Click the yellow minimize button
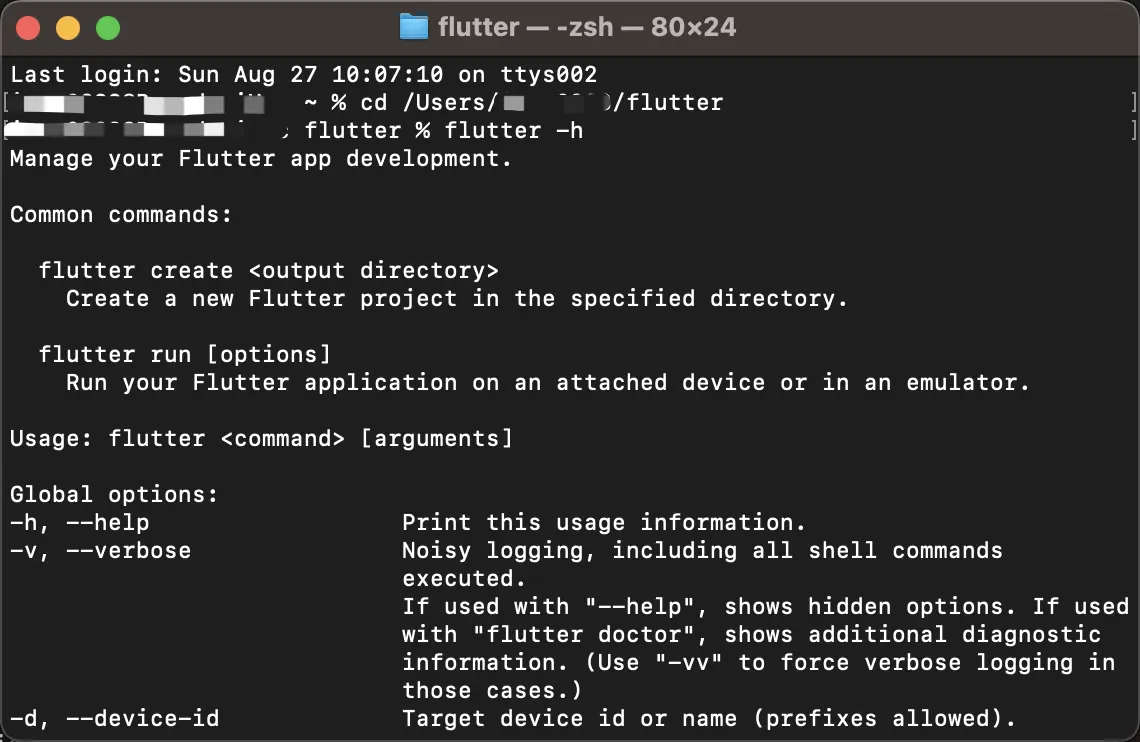This screenshot has width=1140, height=742. [68, 28]
